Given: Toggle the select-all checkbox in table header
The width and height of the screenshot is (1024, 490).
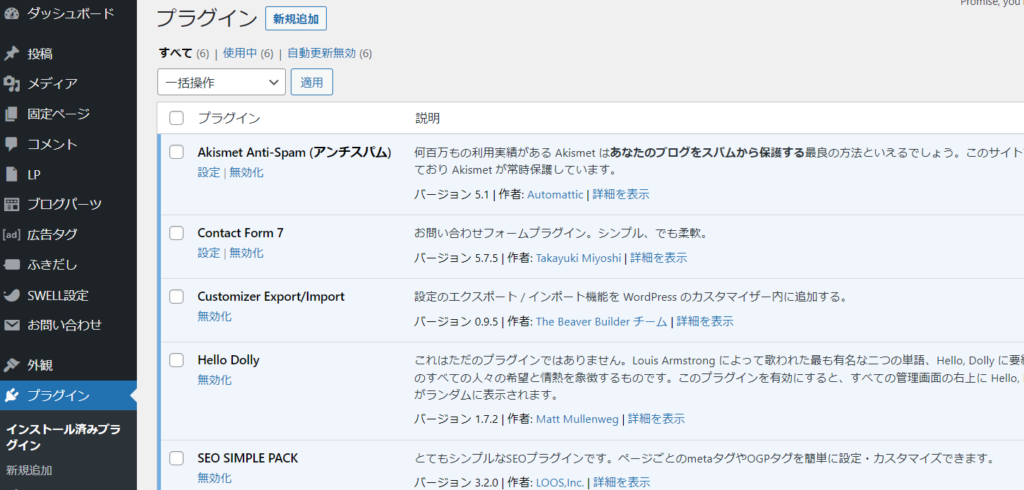Looking at the screenshot, I should [176, 118].
